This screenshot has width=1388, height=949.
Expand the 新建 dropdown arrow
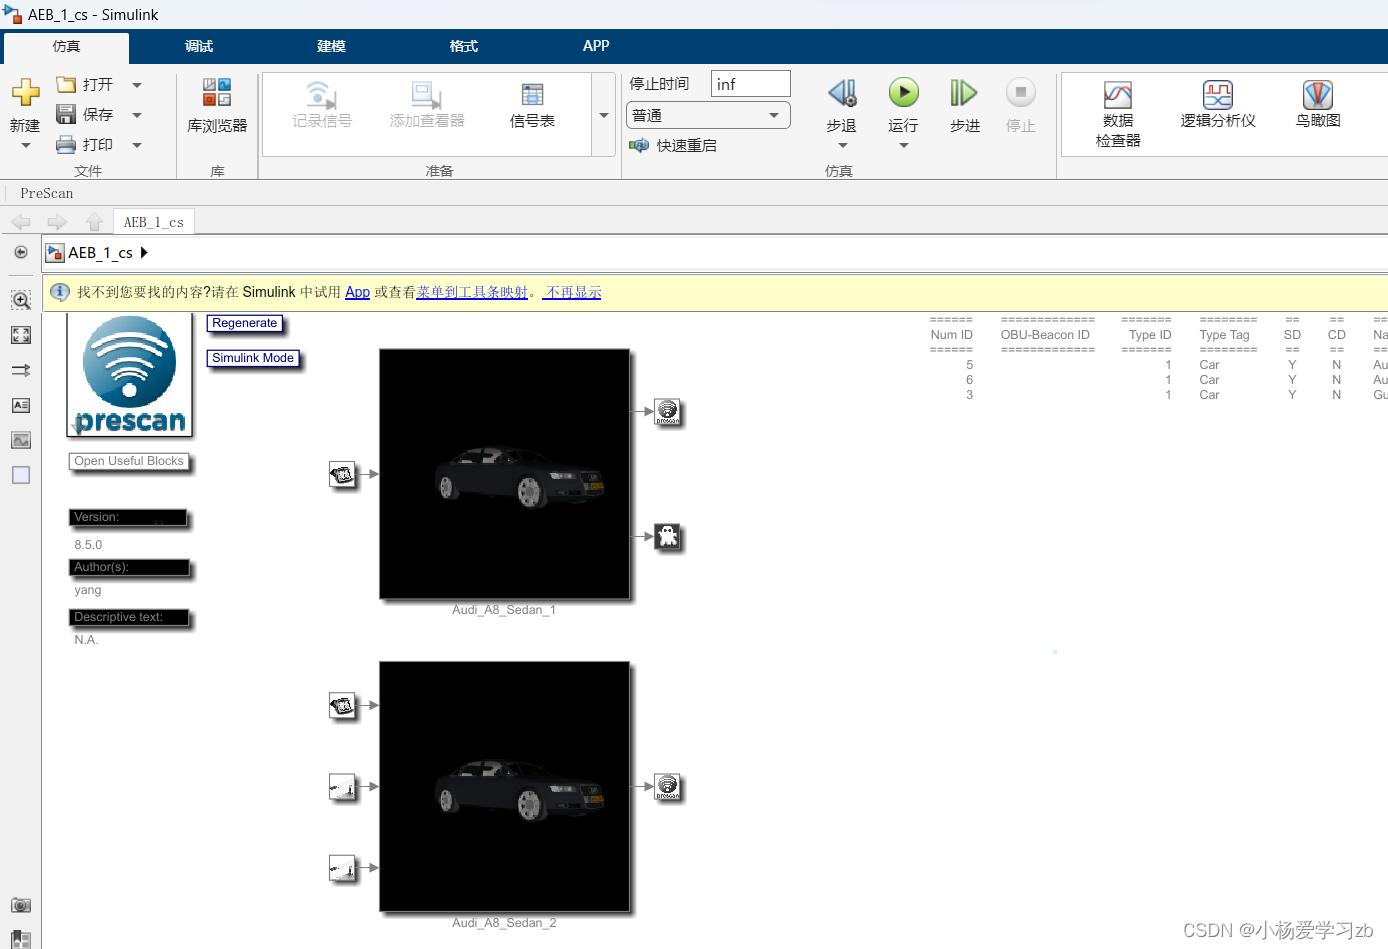pos(25,146)
